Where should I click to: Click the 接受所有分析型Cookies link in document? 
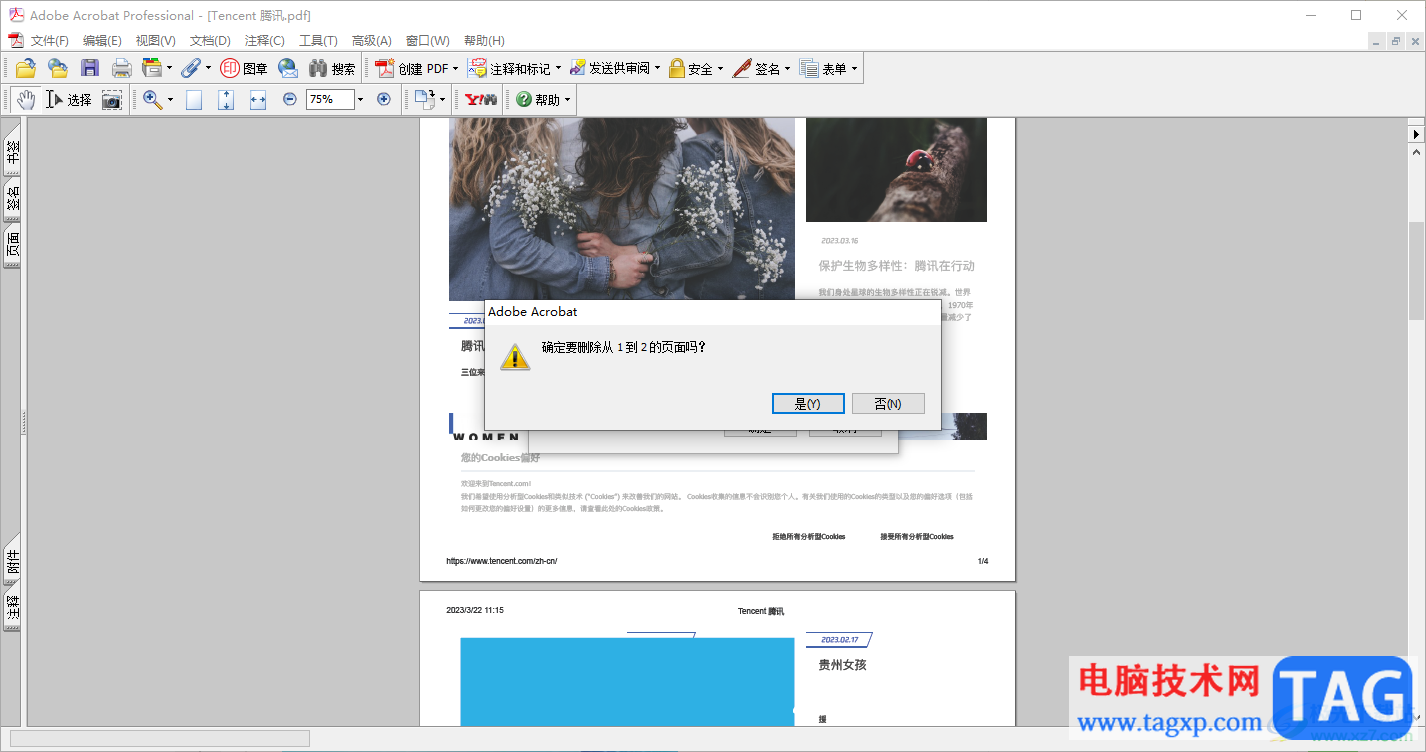[x=917, y=537]
